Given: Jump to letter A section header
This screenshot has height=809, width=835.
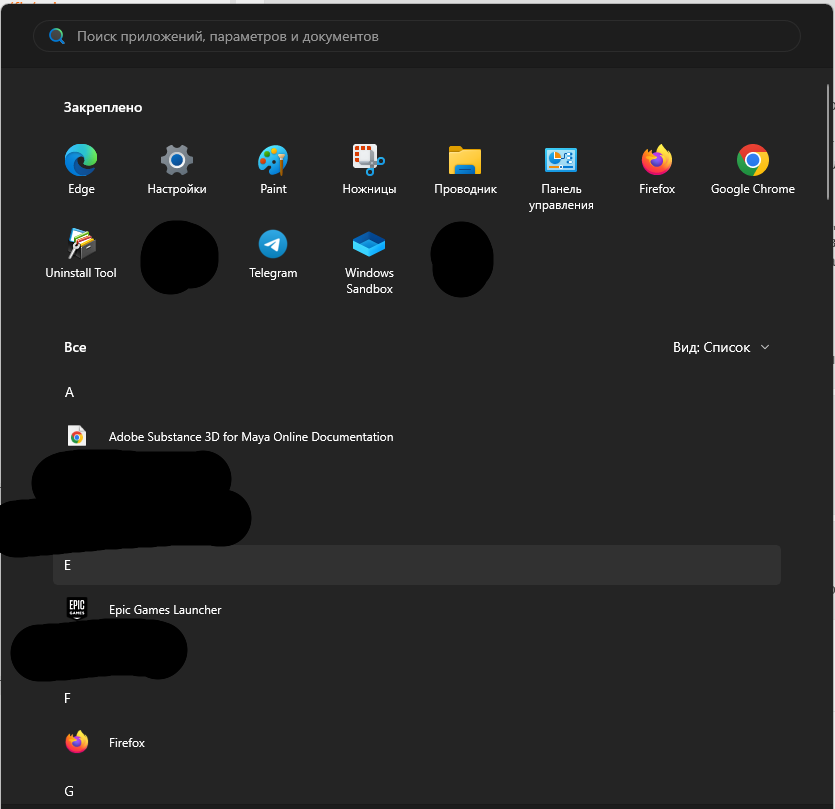Looking at the screenshot, I should (69, 393).
